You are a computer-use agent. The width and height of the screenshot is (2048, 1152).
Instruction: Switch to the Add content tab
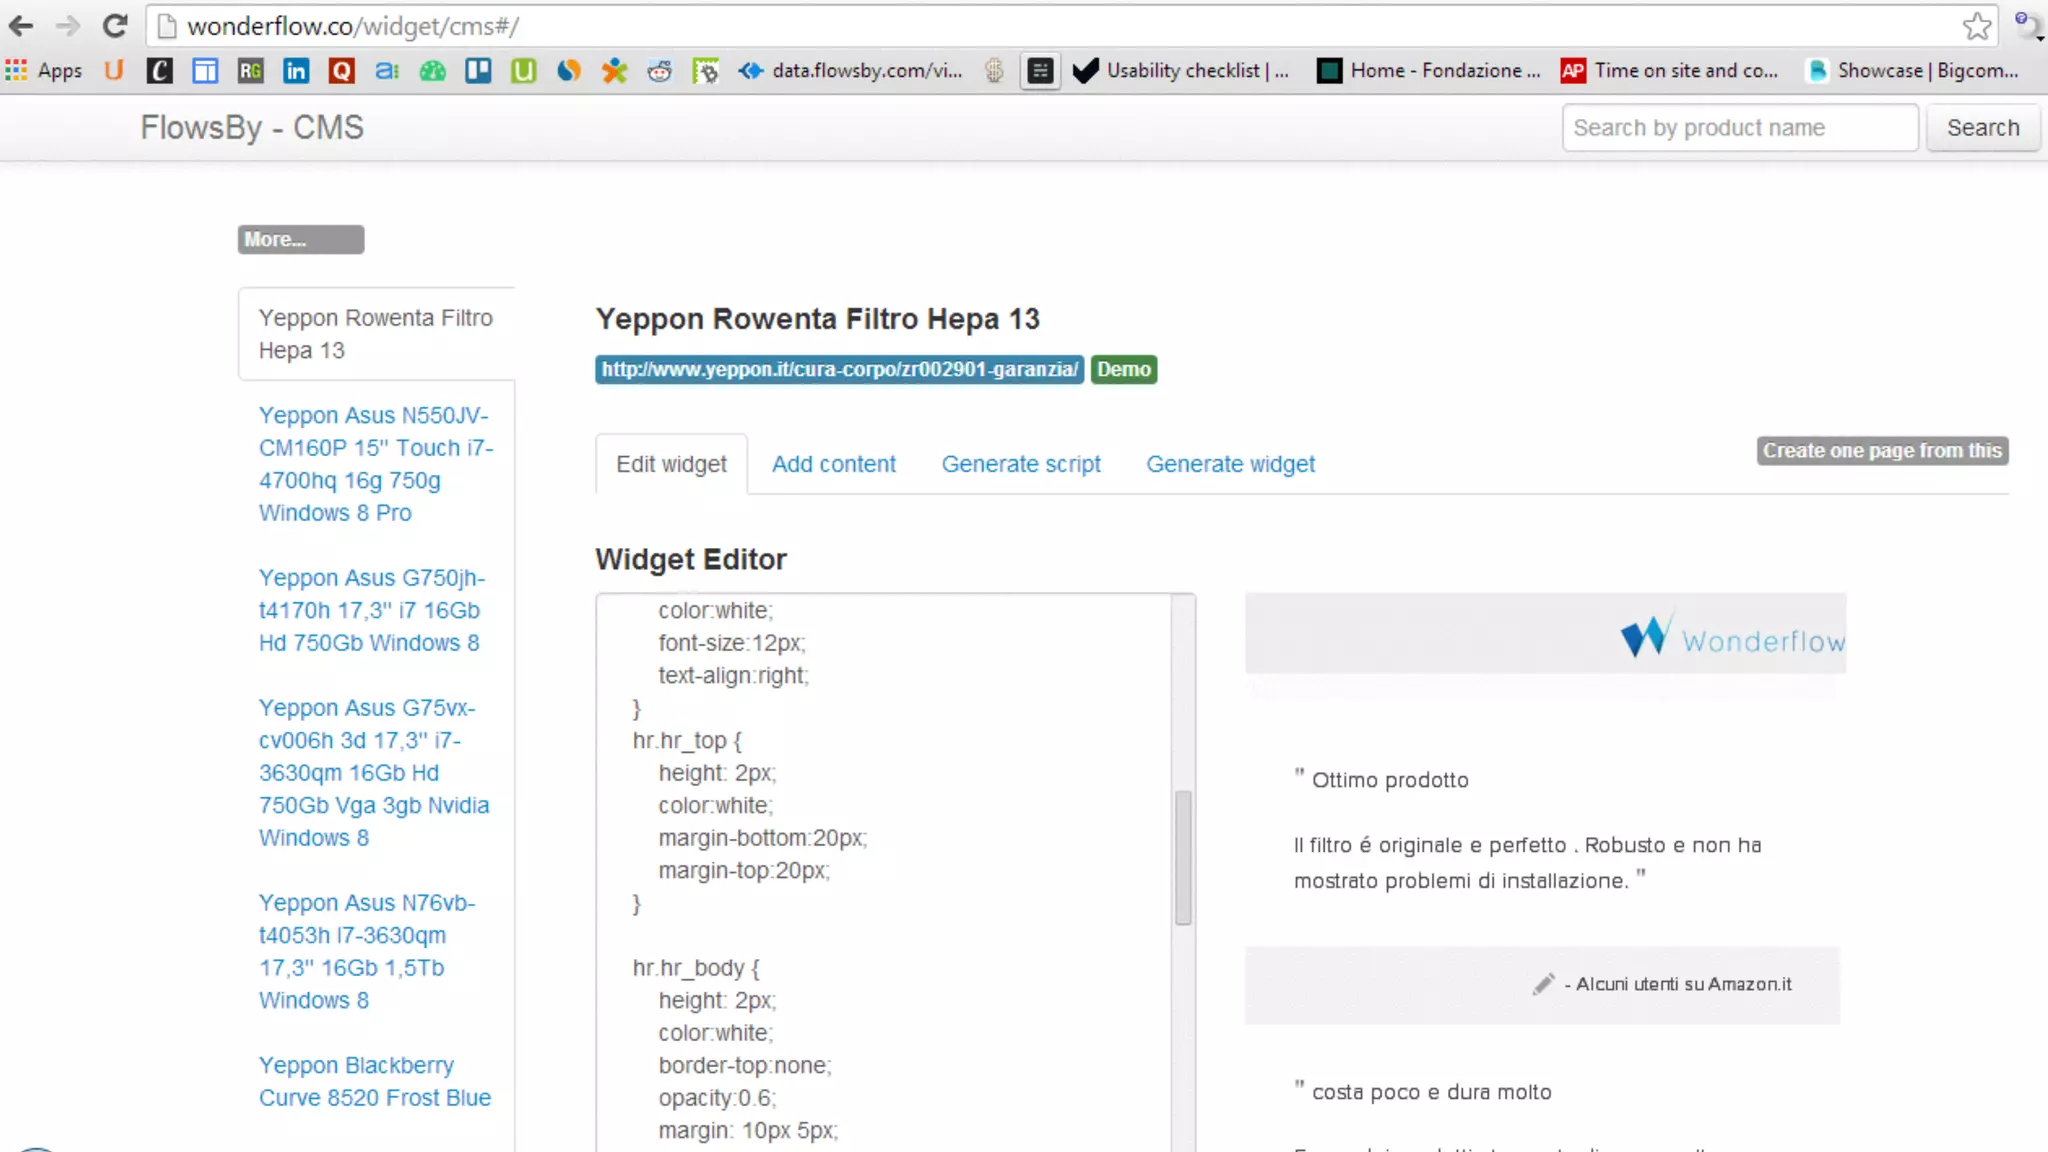click(x=833, y=464)
